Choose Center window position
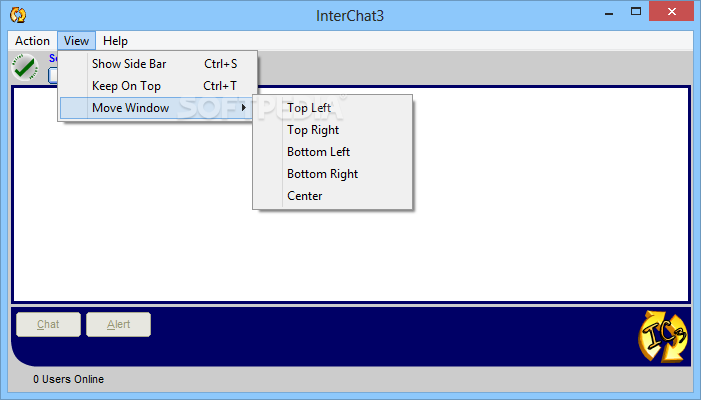This screenshot has height=400, width=701. click(x=332, y=196)
